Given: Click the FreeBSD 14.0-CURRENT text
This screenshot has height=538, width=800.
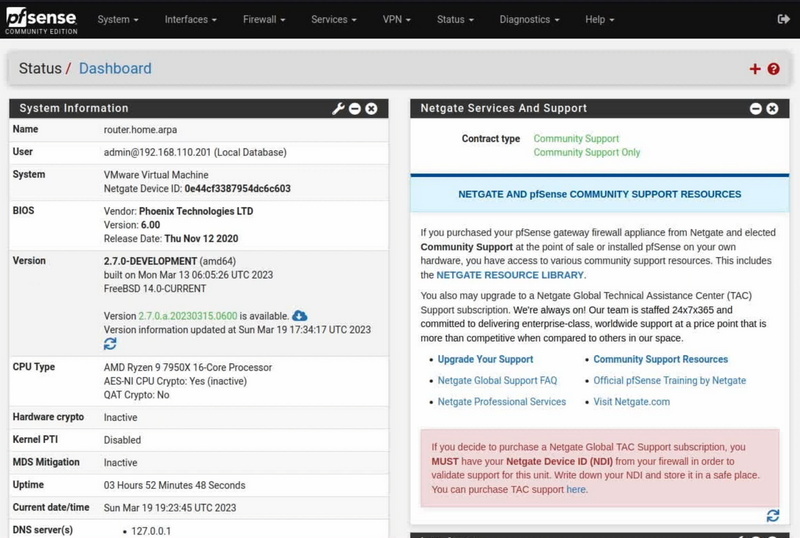Looking at the screenshot, I should (x=155, y=288).
